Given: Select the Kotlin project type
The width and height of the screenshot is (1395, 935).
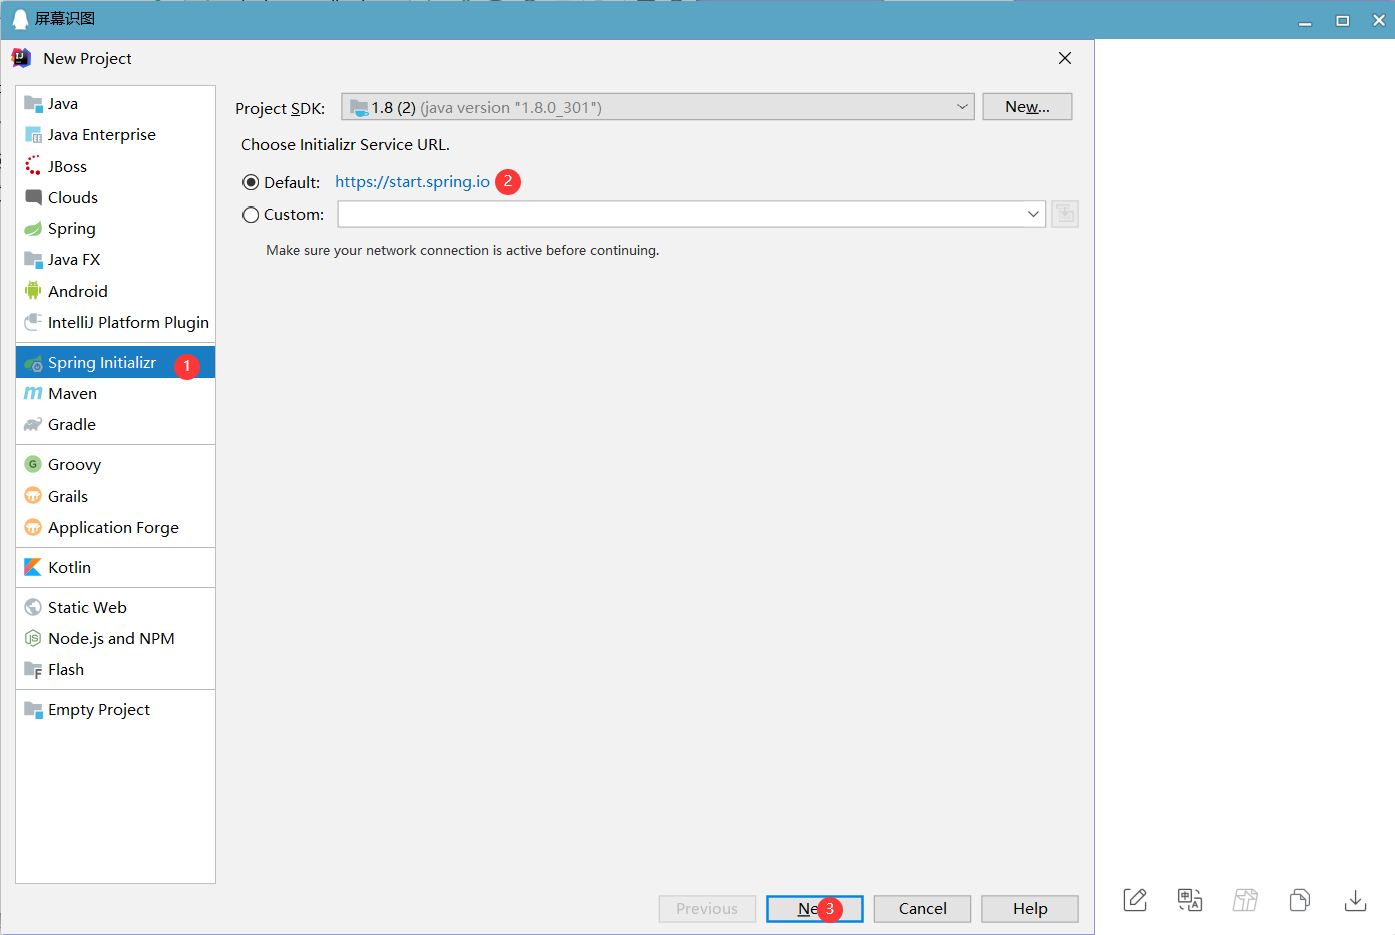Looking at the screenshot, I should point(115,567).
